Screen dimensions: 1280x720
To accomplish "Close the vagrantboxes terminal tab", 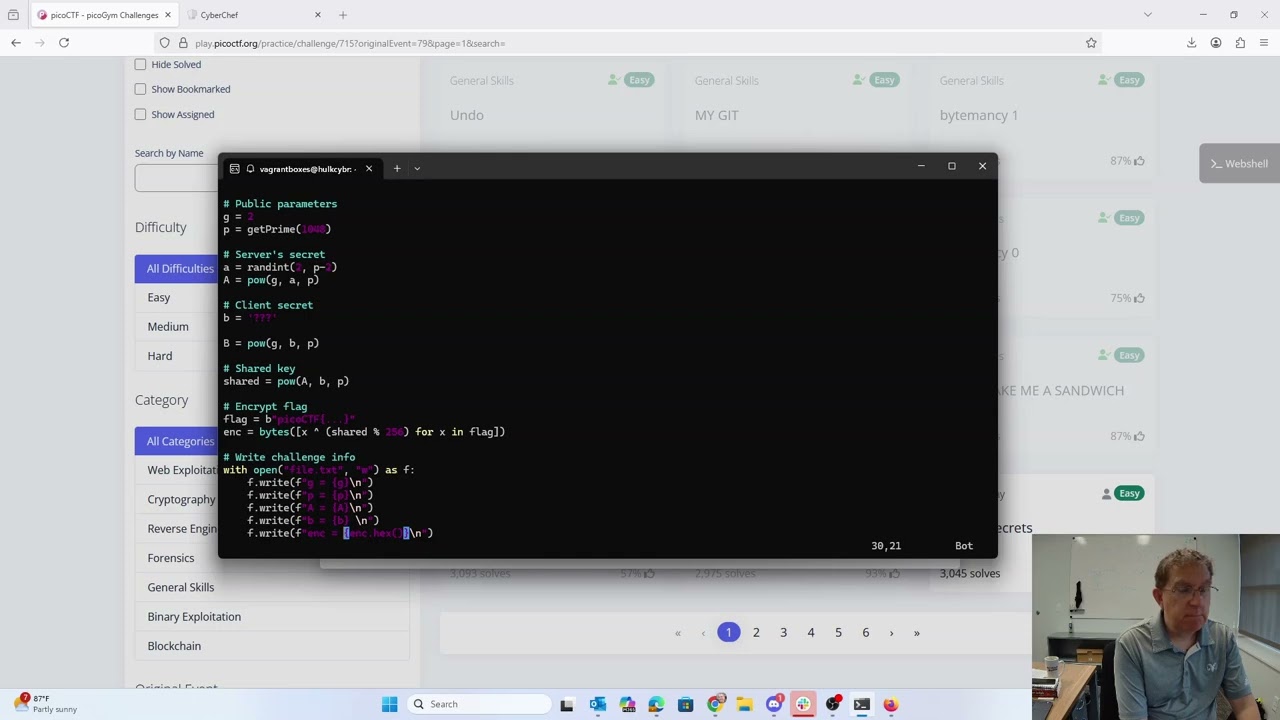I will (369, 168).
